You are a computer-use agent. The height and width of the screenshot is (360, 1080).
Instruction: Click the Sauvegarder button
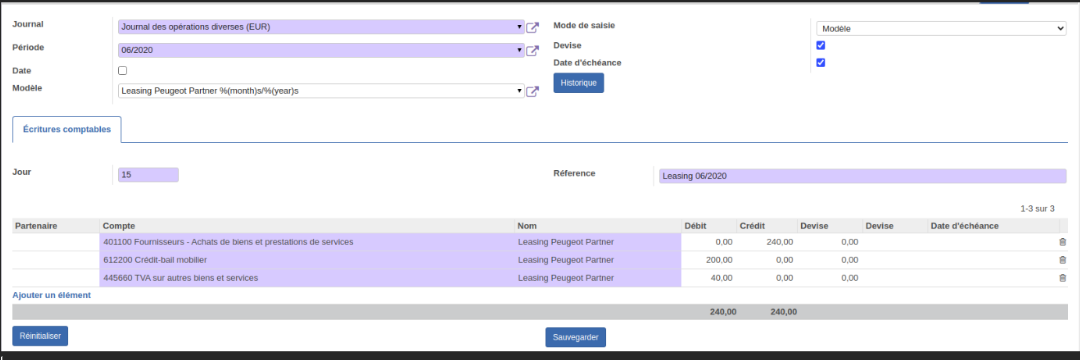(x=576, y=337)
